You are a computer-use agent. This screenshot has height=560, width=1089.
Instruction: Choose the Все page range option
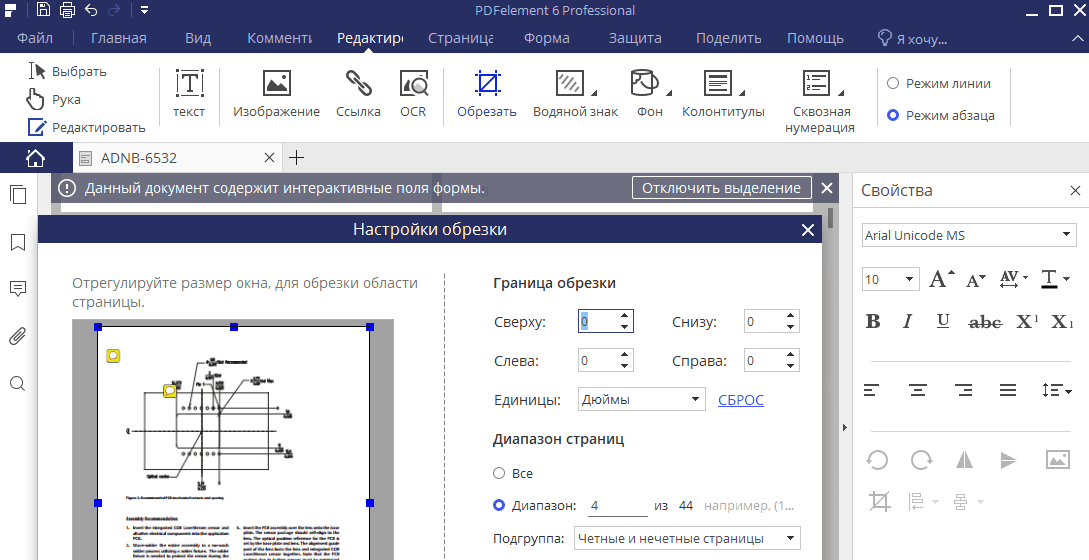499,473
